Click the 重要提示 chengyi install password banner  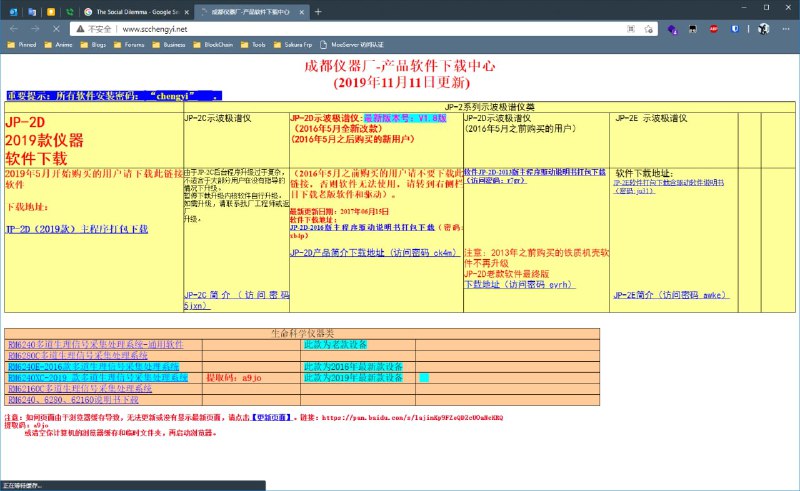(114, 95)
